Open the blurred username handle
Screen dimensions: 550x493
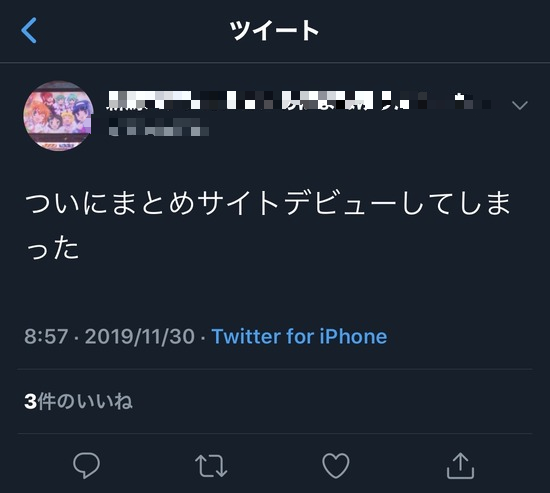tap(159, 127)
